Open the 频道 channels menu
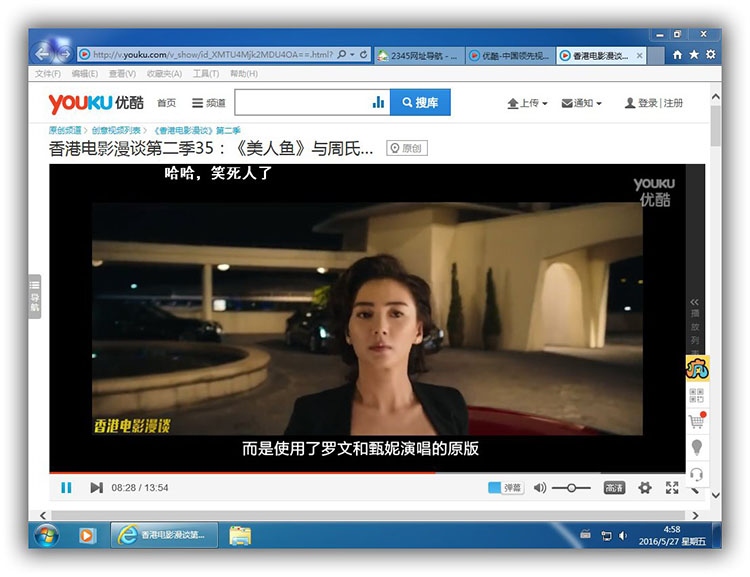The width and height of the screenshot is (750, 577). coord(209,103)
